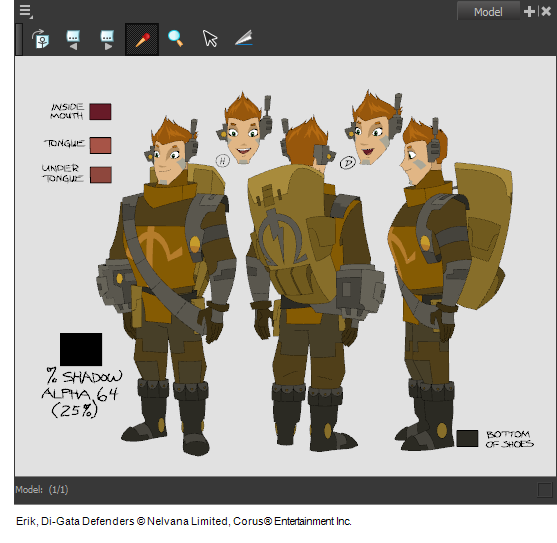Click the Model (1/1) status label
Image resolution: width=557 pixels, height=543 pixels.
(x=42, y=490)
